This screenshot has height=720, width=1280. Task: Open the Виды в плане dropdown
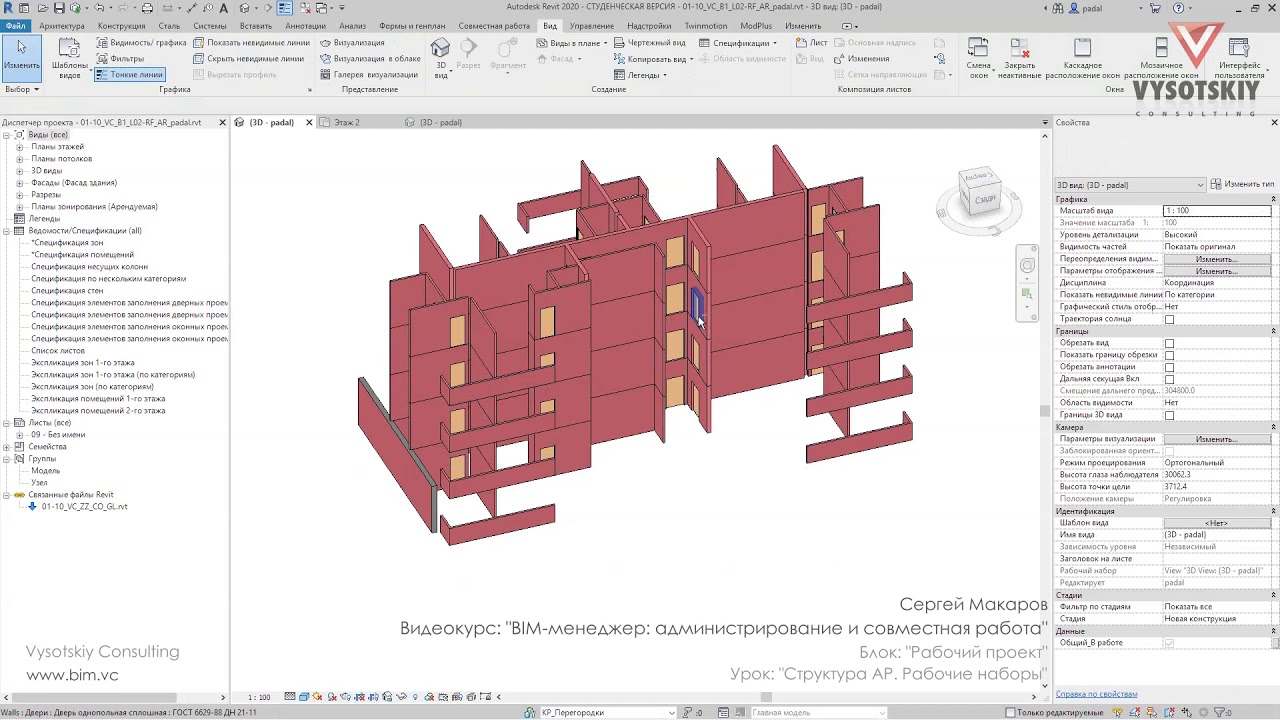click(571, 43)
